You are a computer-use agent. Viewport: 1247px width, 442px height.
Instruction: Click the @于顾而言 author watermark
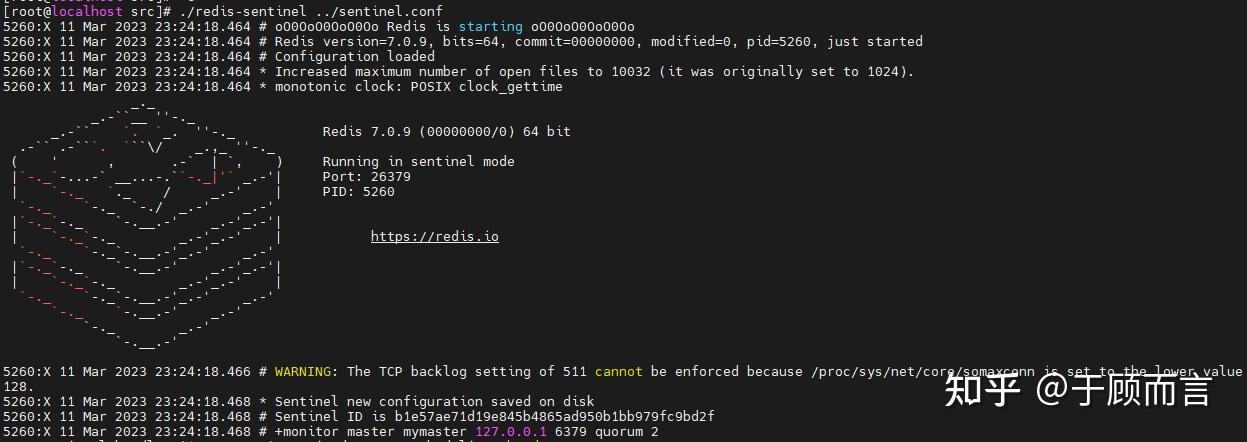(x=1124, y=390)
